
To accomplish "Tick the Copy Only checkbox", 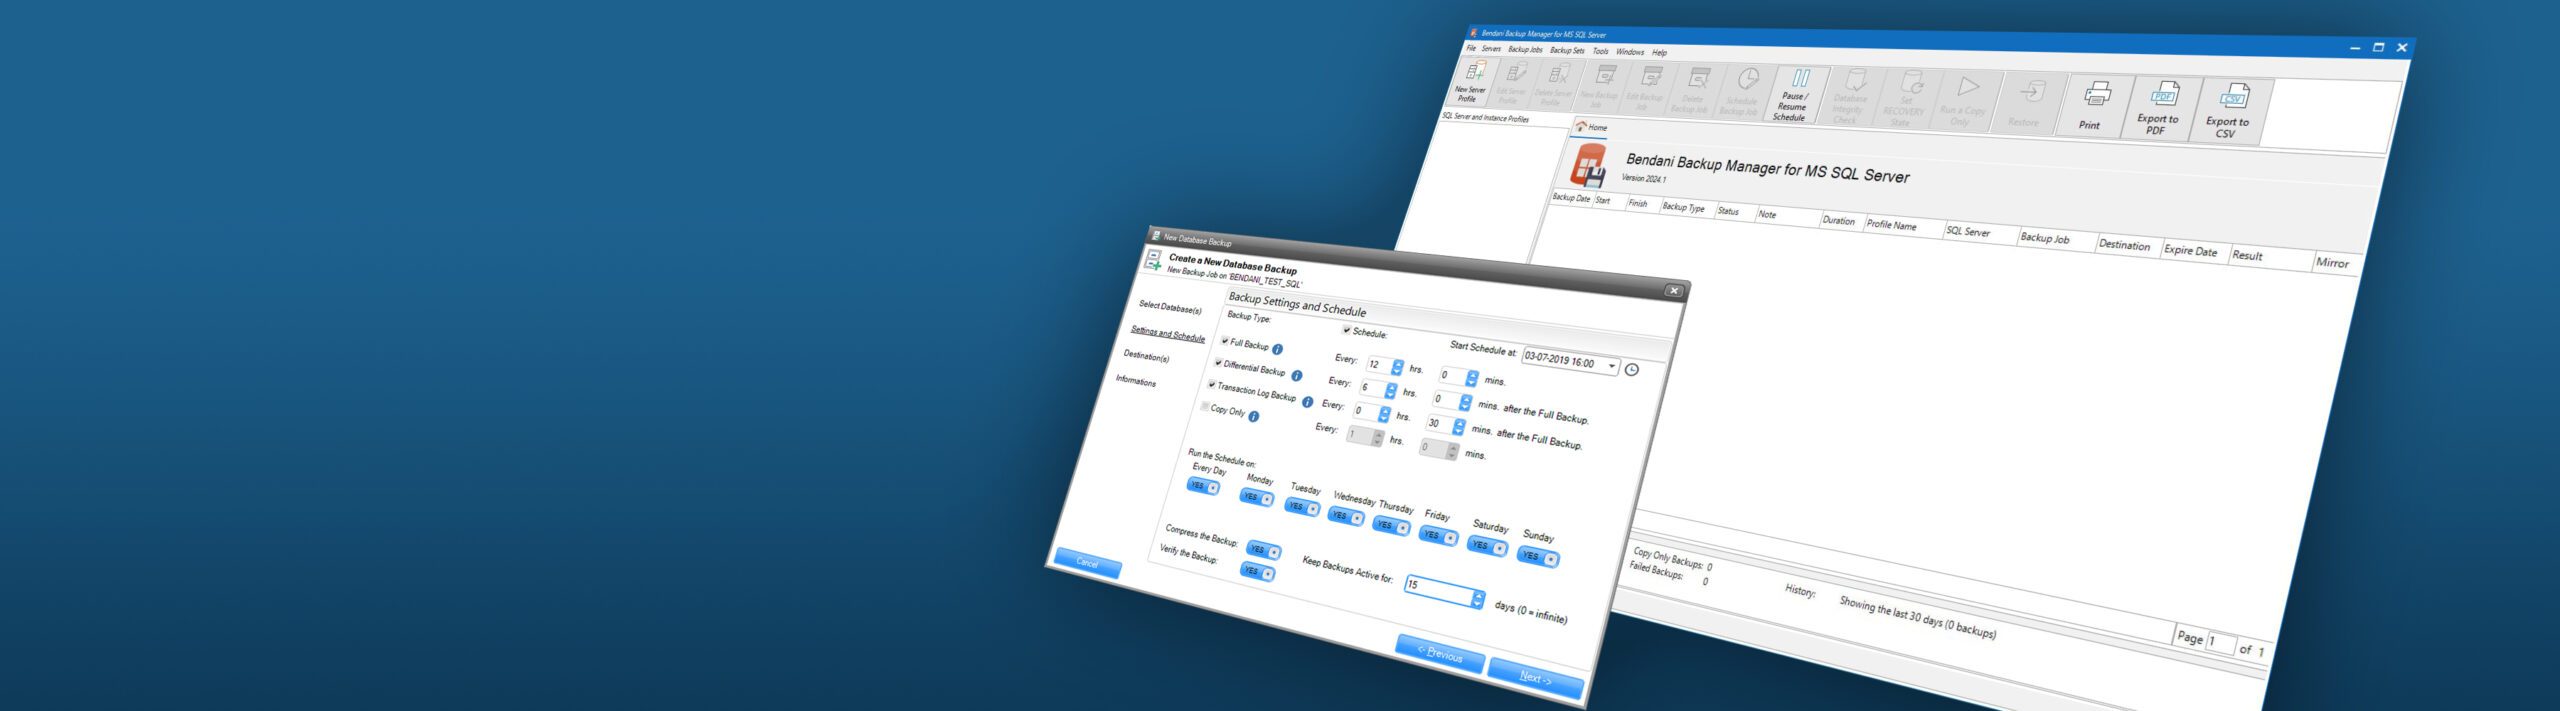I will pos(1205,406).
